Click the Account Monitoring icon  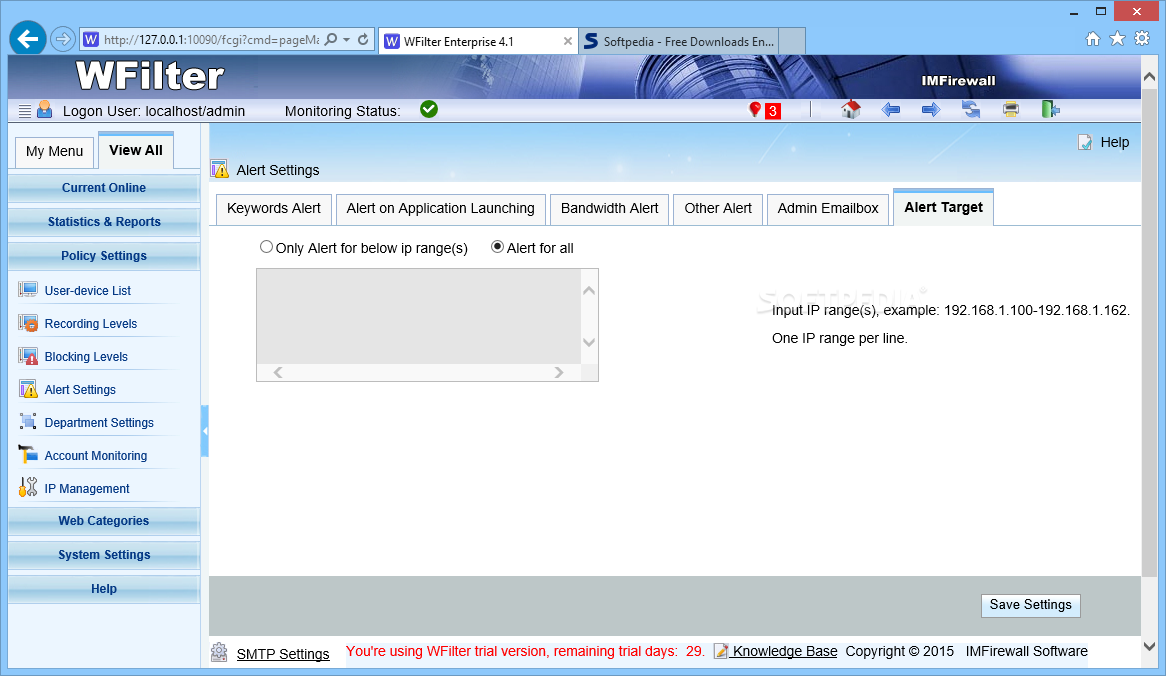(x=28, y=454)
